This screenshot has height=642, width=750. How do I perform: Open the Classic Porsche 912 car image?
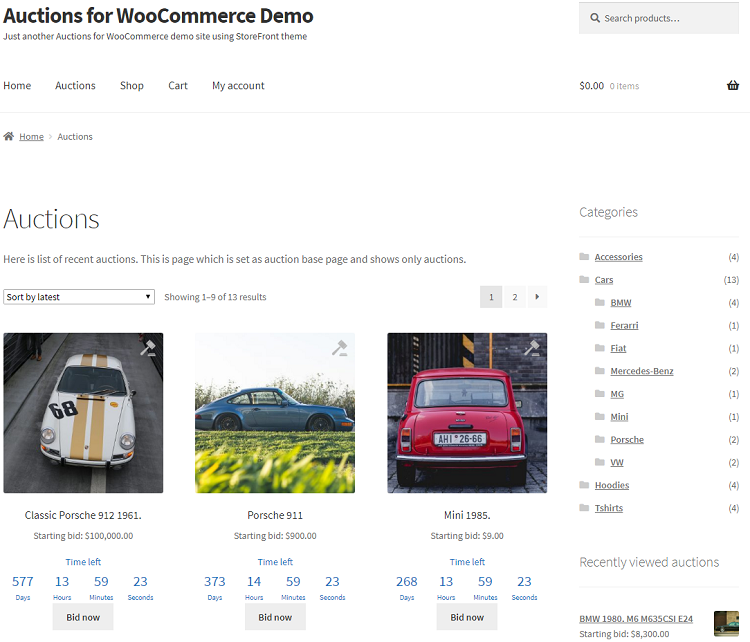83,413
